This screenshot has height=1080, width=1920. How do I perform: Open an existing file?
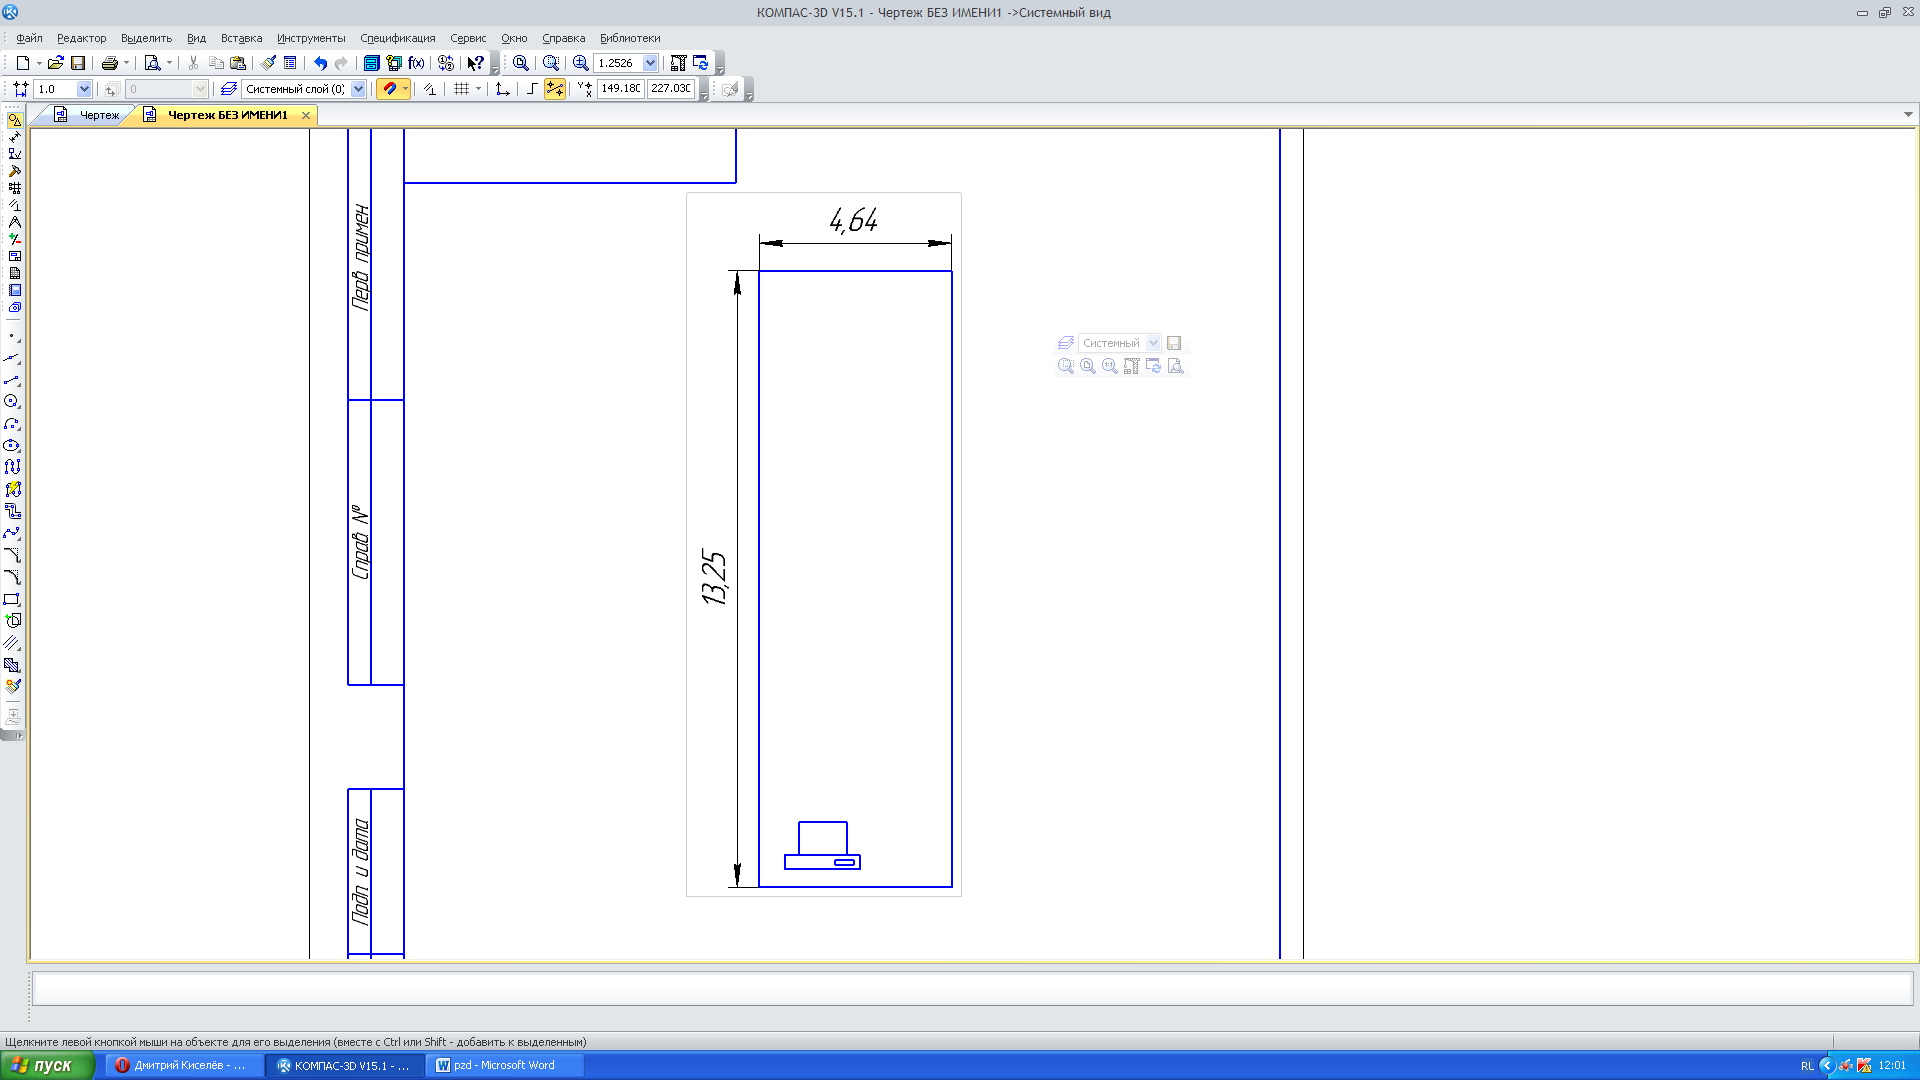pos(56,63)
